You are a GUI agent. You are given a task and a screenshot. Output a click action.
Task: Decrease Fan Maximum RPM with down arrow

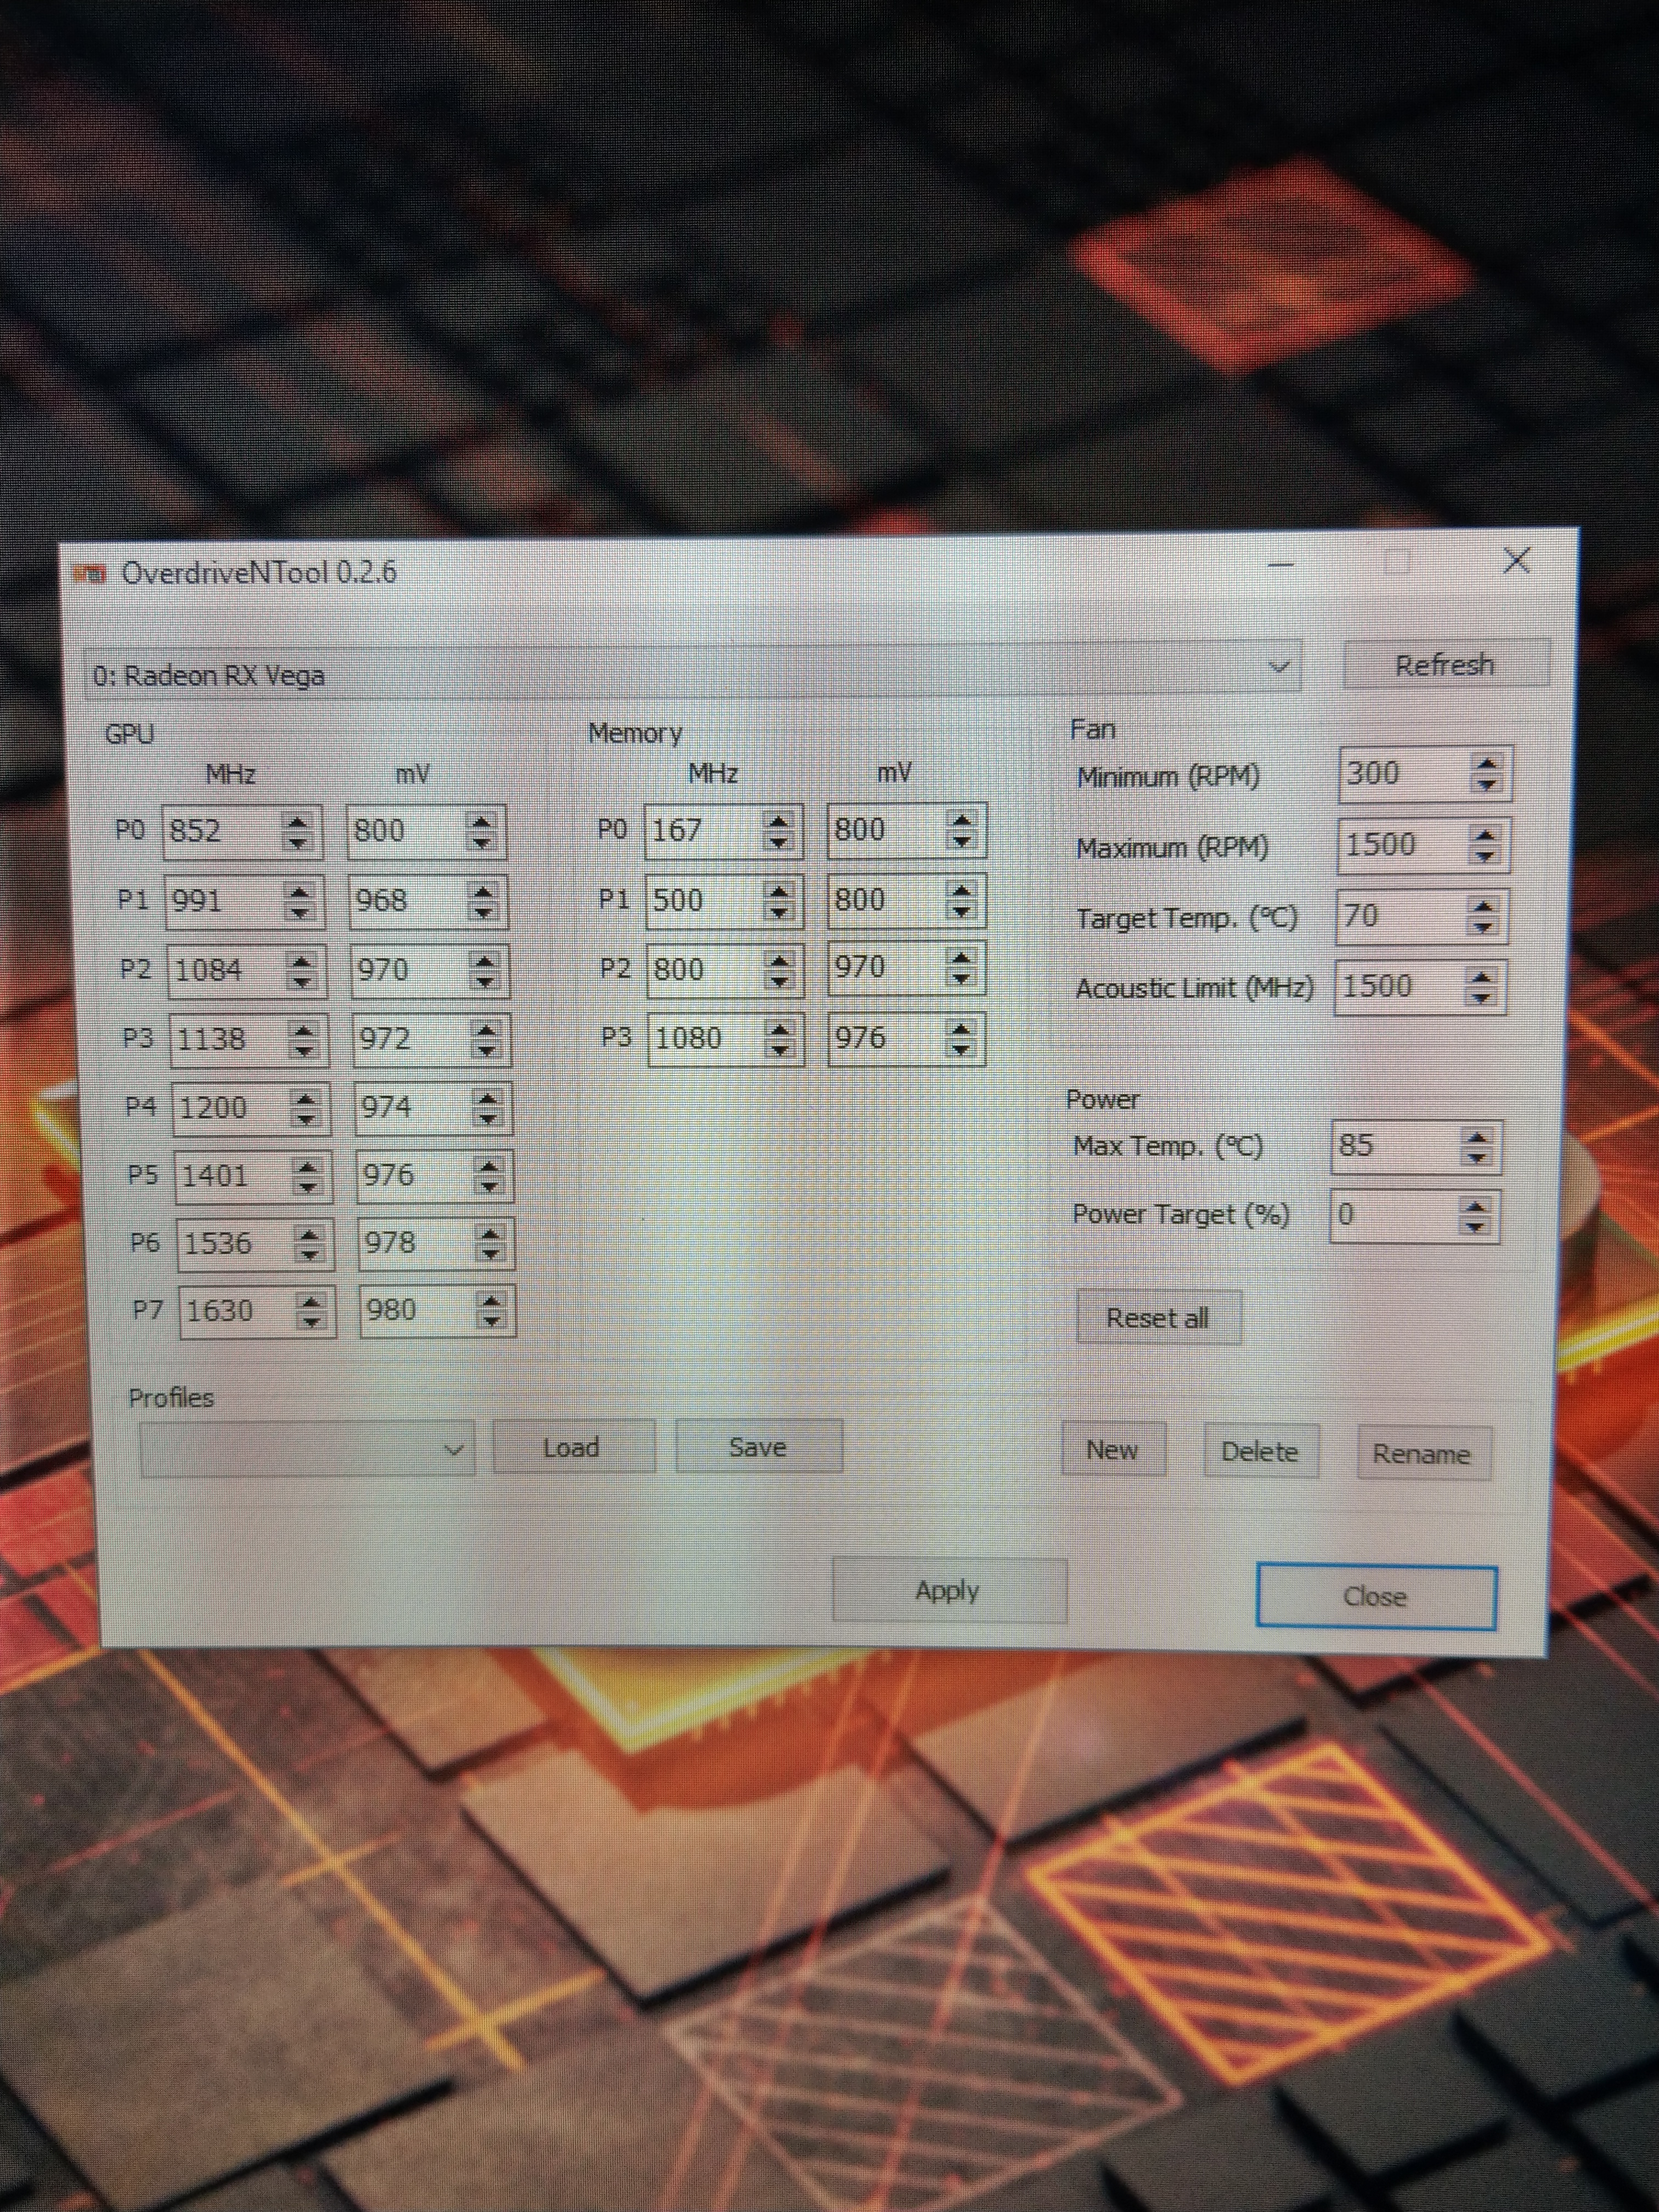(x=1485, y=857)
